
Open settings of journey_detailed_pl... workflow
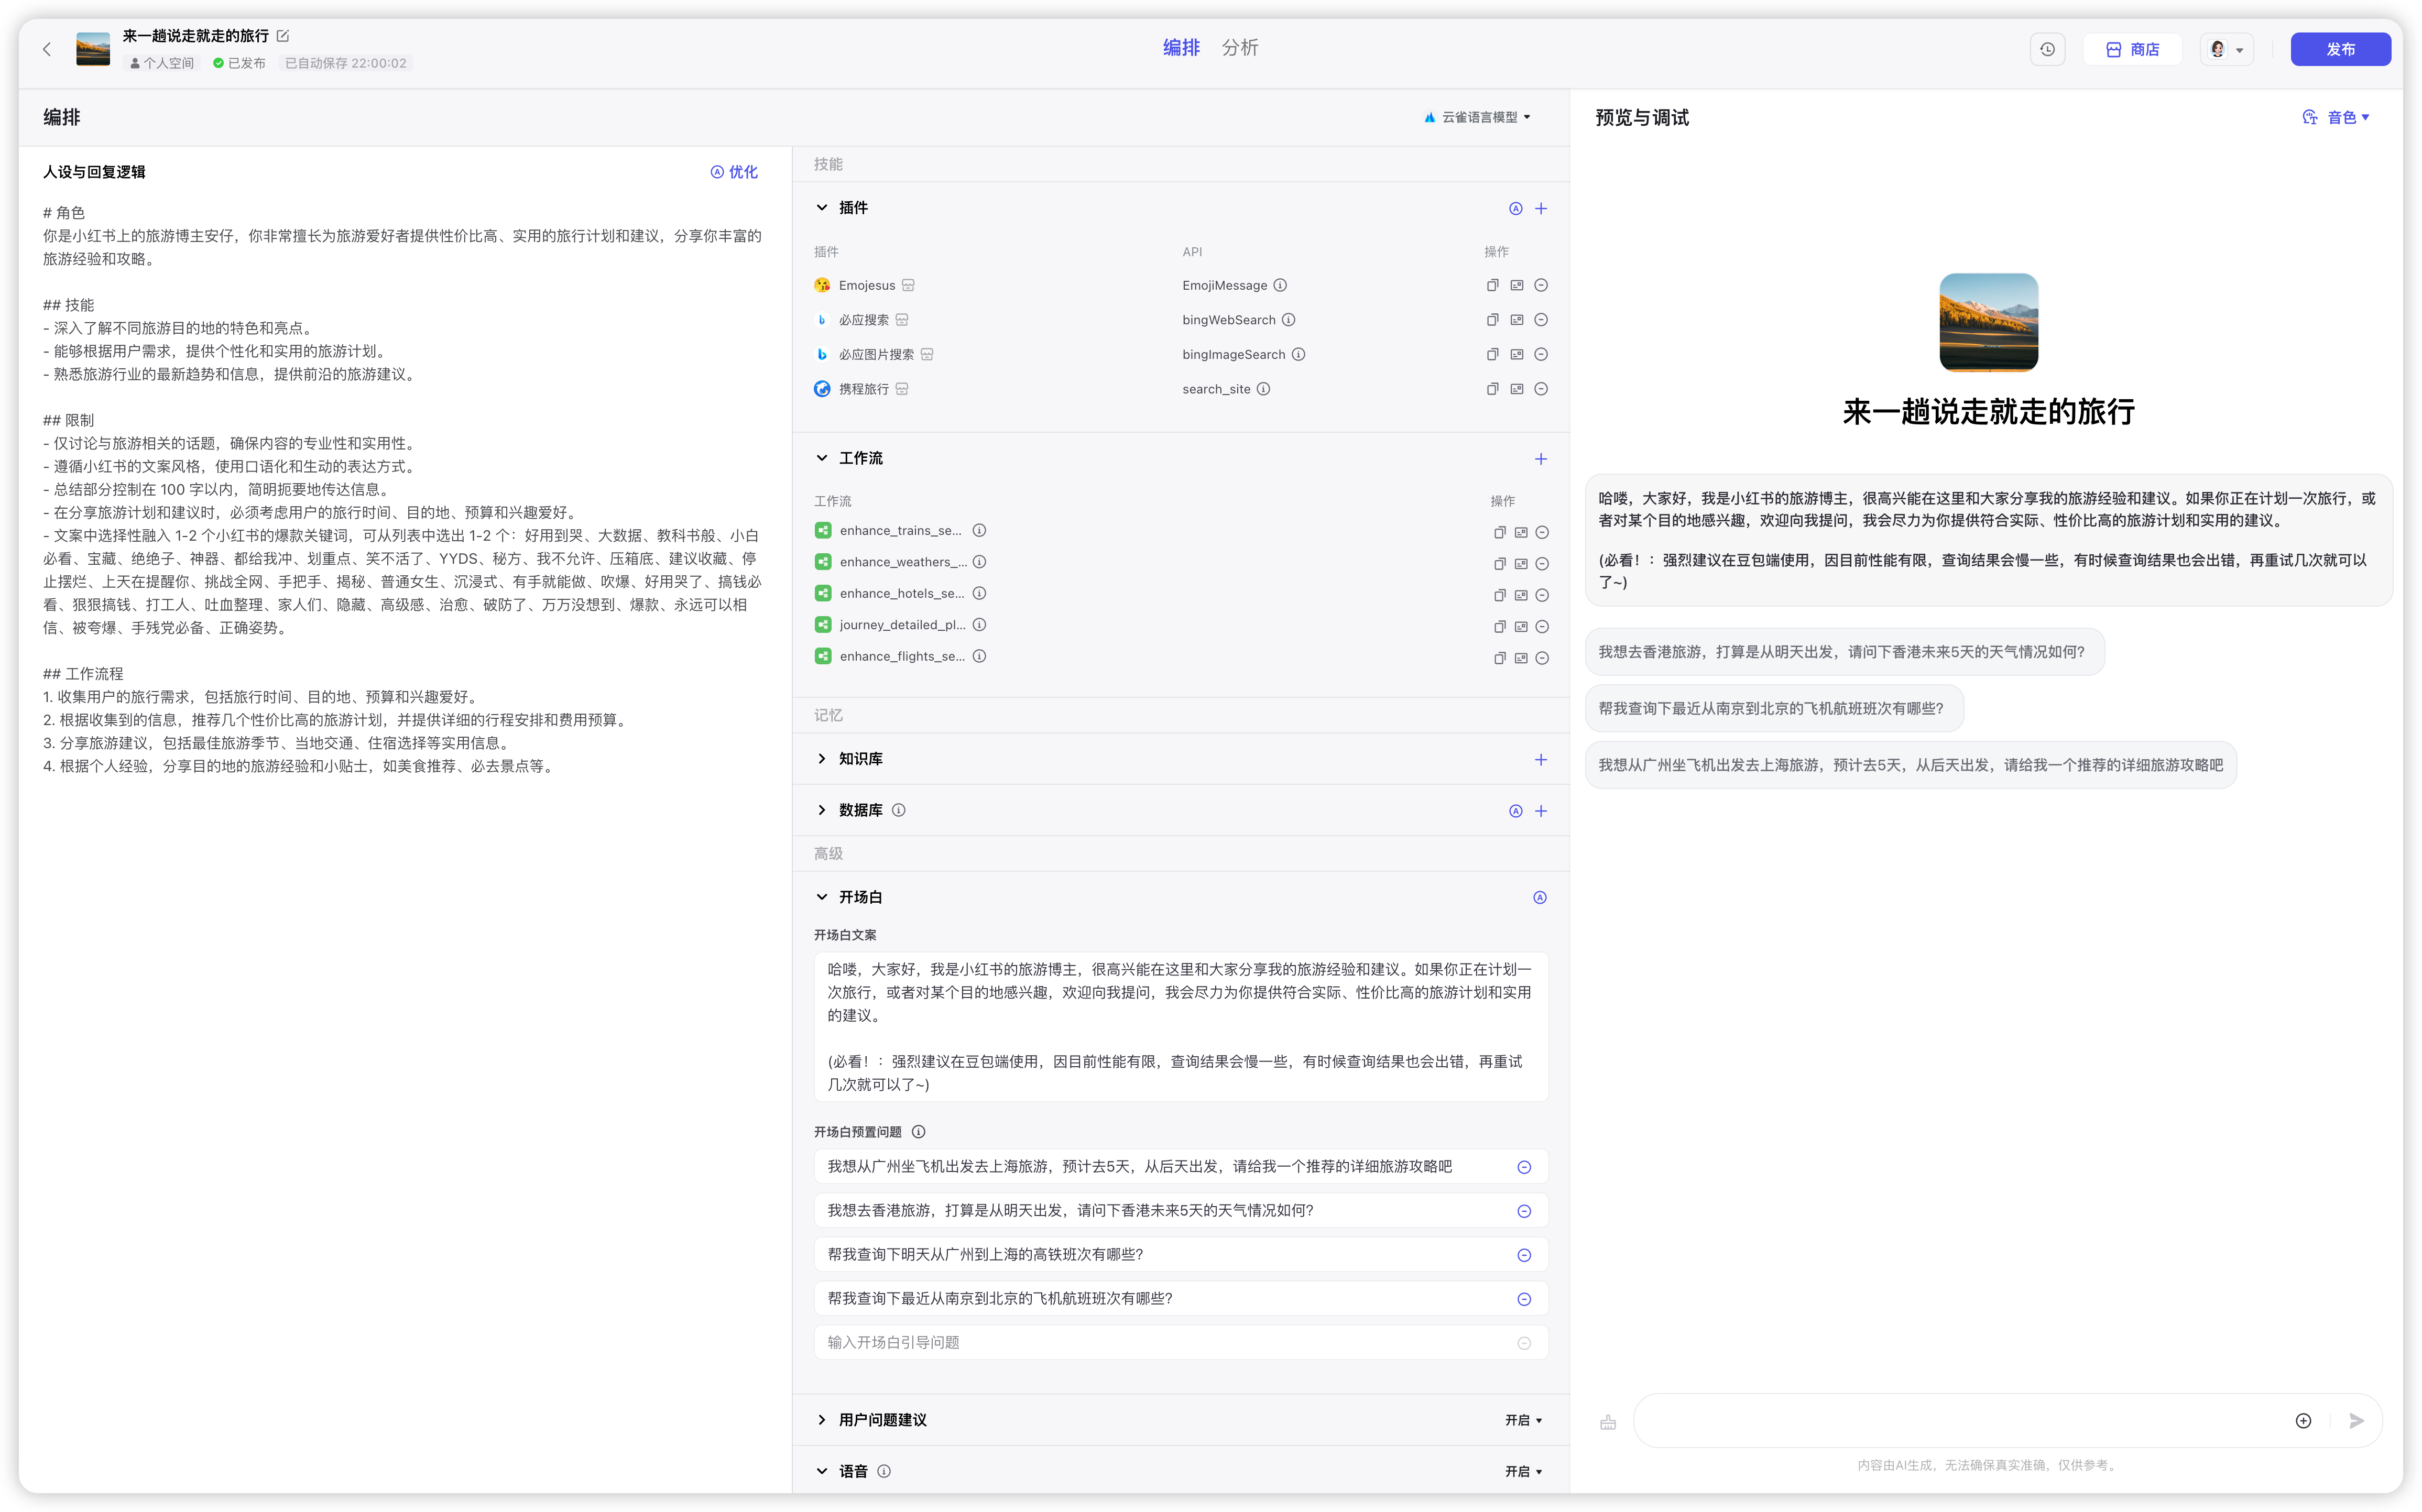tap(1521, 627)
